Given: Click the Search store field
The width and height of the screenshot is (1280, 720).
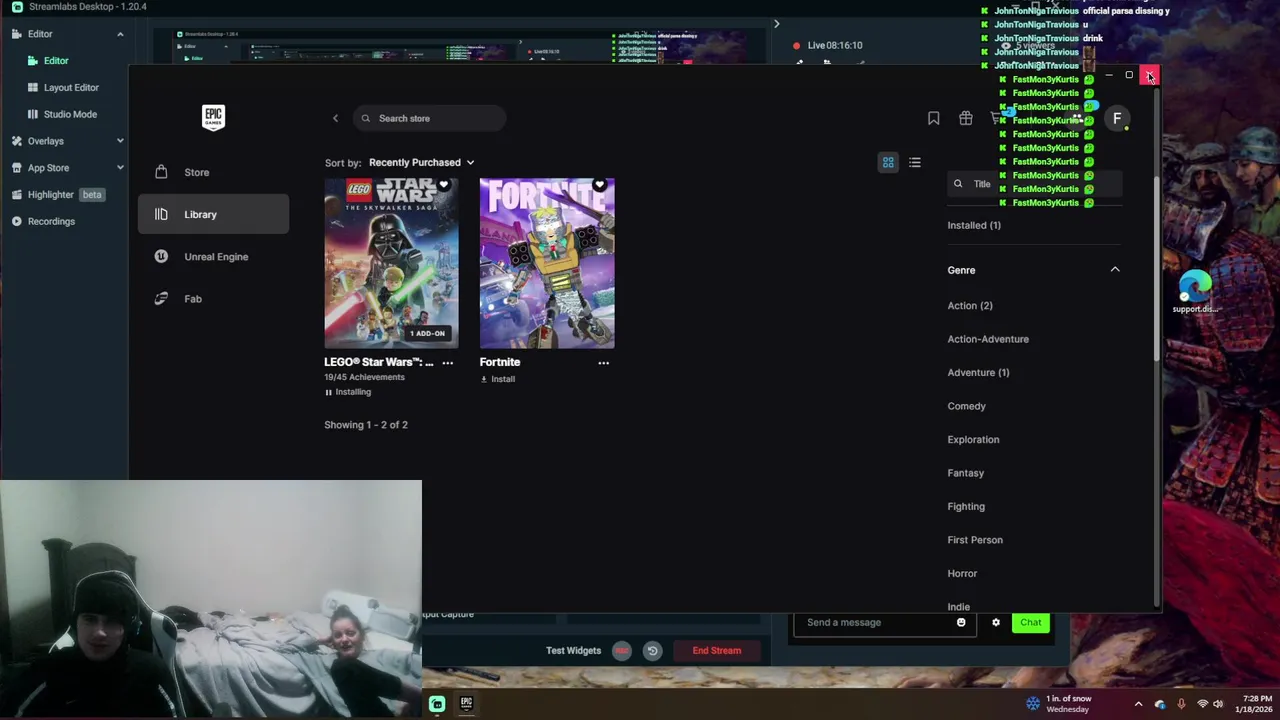Looking at the screenshot, I should click(429, 118).
